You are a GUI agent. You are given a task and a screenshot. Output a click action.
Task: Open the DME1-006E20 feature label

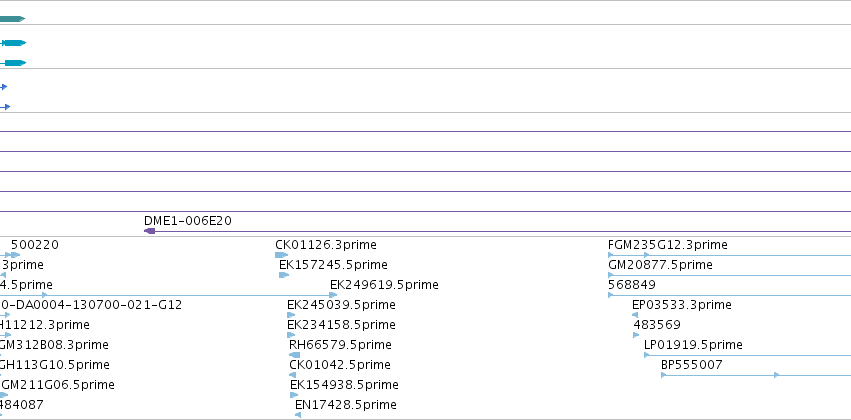click(188, 221)
